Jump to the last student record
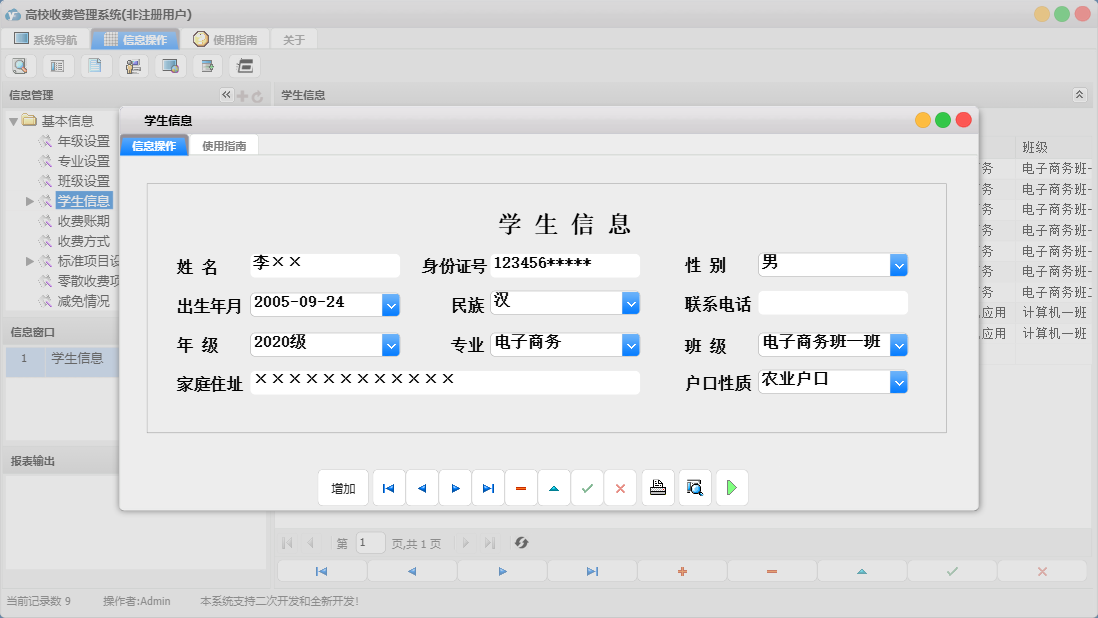The height and width of the screenshot is (618, 1098). [x=488, y=487]
